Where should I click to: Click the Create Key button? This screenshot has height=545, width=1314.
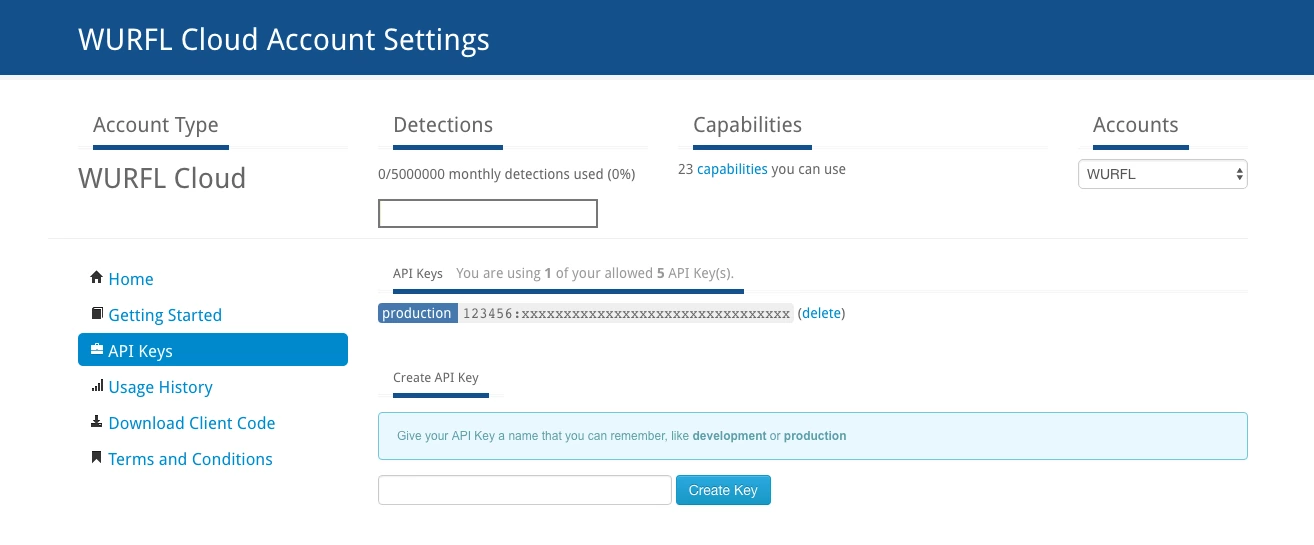tap(723, 490)
